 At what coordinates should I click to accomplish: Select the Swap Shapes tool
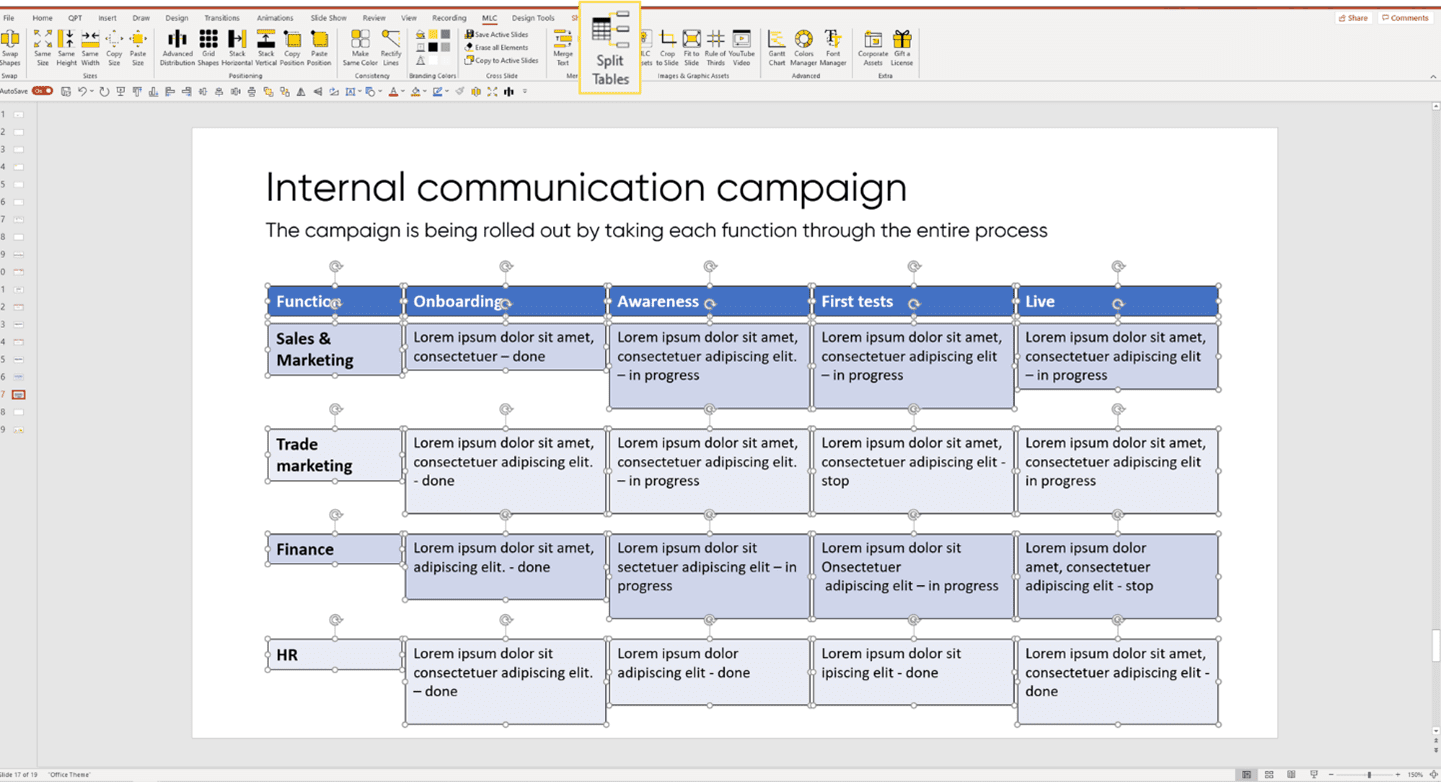(x=10, y=47)
